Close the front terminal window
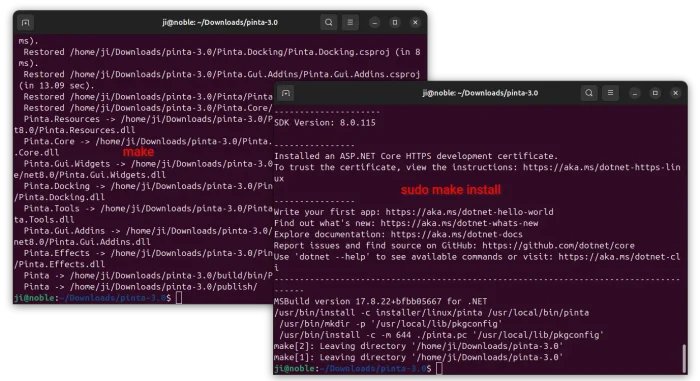700x381 pixels. (675, 93)
